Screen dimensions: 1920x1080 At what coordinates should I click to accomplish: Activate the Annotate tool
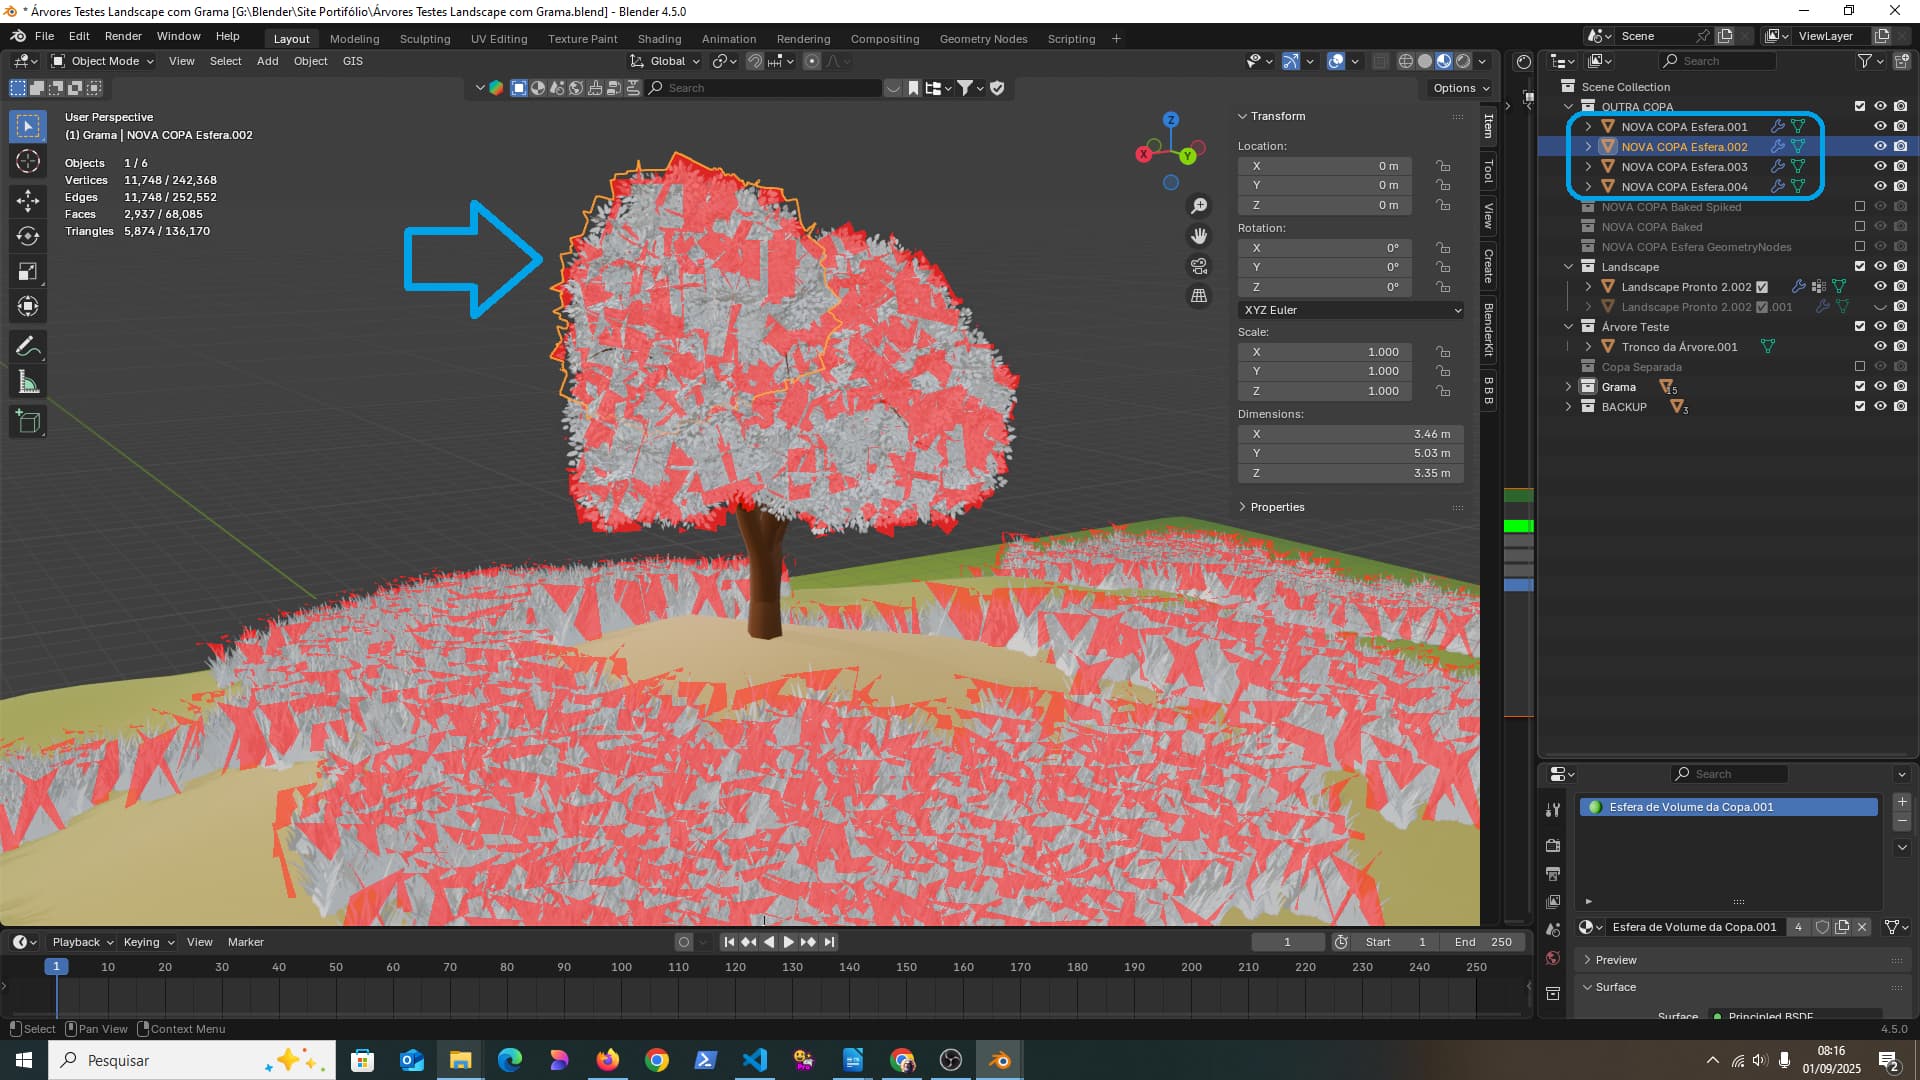tap(28, 347)
